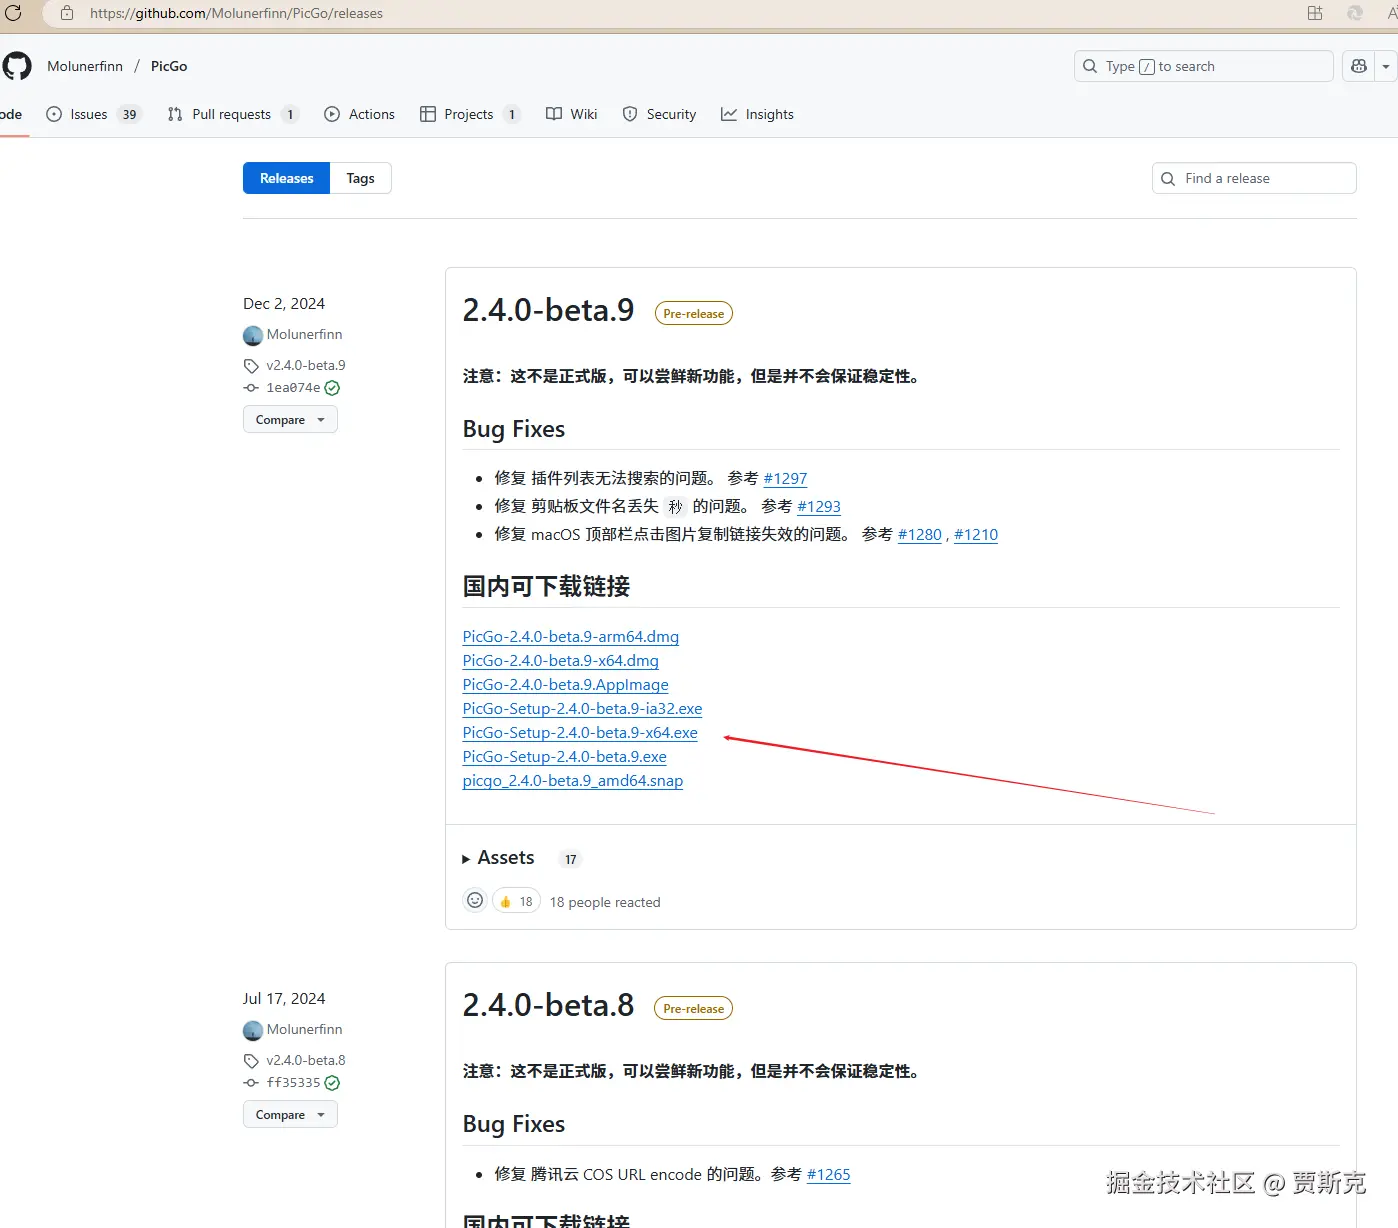Toggle the thumbs up reaction with 18

516,901
